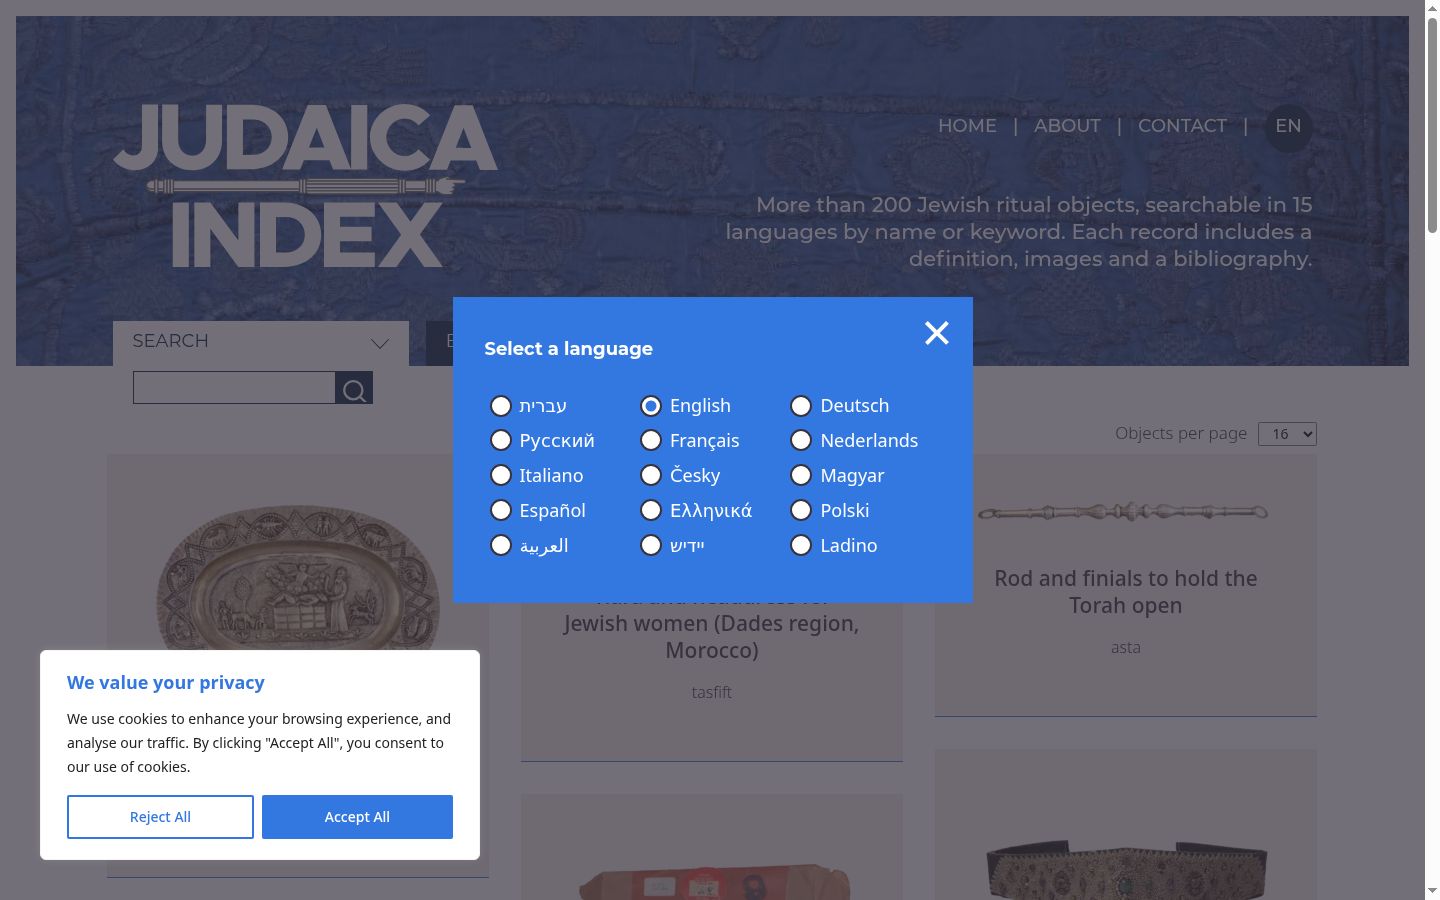Choose Ελληνικά language option
The image size is (1440, 900).
click(651, 511)
